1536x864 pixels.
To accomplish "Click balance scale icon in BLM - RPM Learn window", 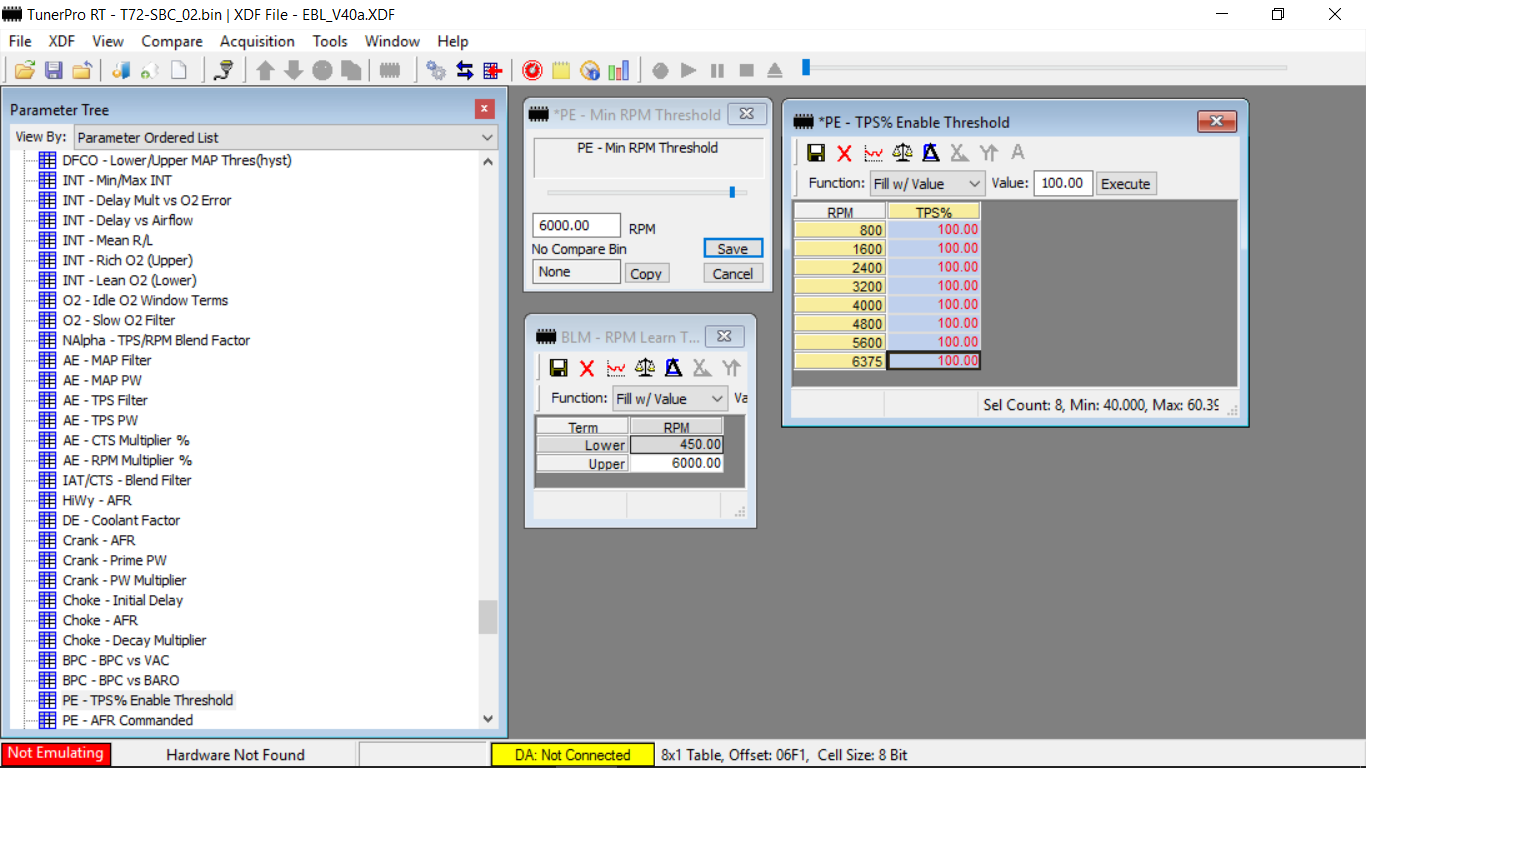I will click(645, 368).
